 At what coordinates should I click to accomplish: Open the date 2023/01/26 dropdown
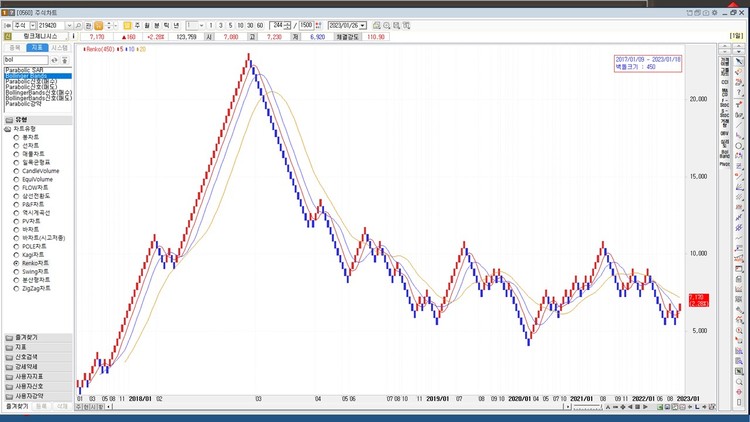[x=363, y=25]
